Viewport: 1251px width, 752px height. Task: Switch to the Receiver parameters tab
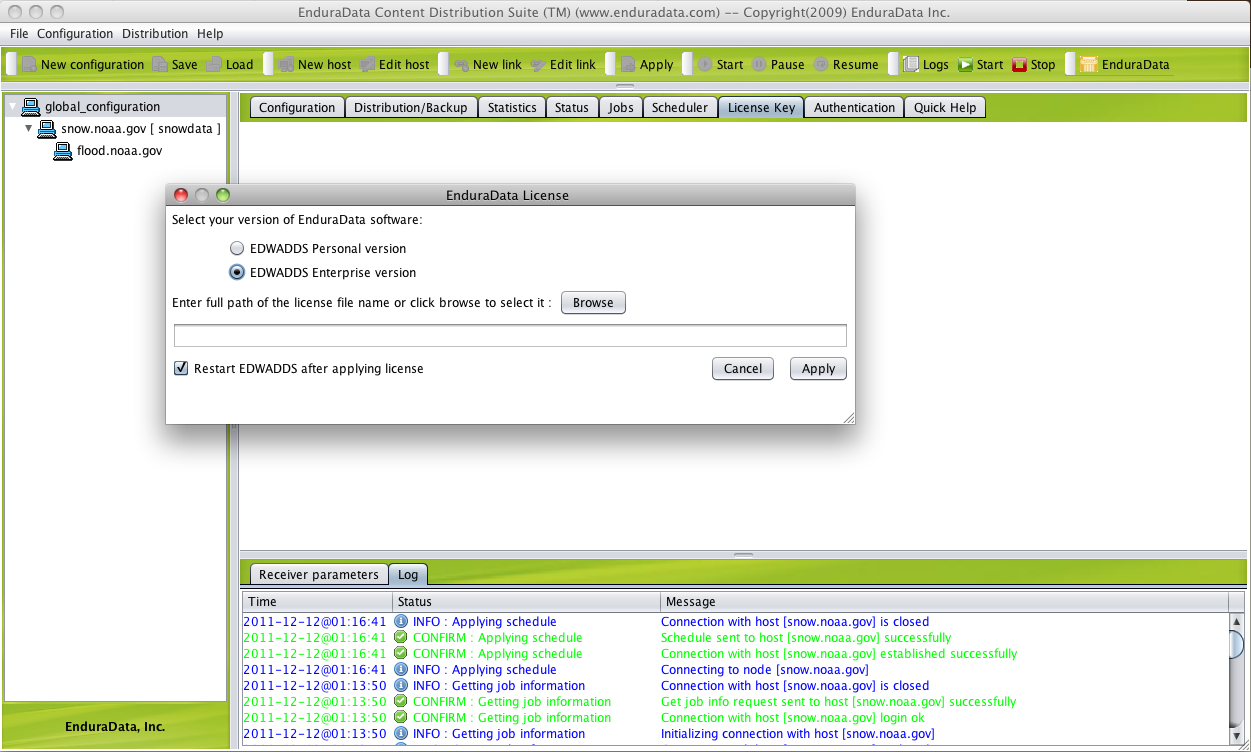(x=319, y=574)
